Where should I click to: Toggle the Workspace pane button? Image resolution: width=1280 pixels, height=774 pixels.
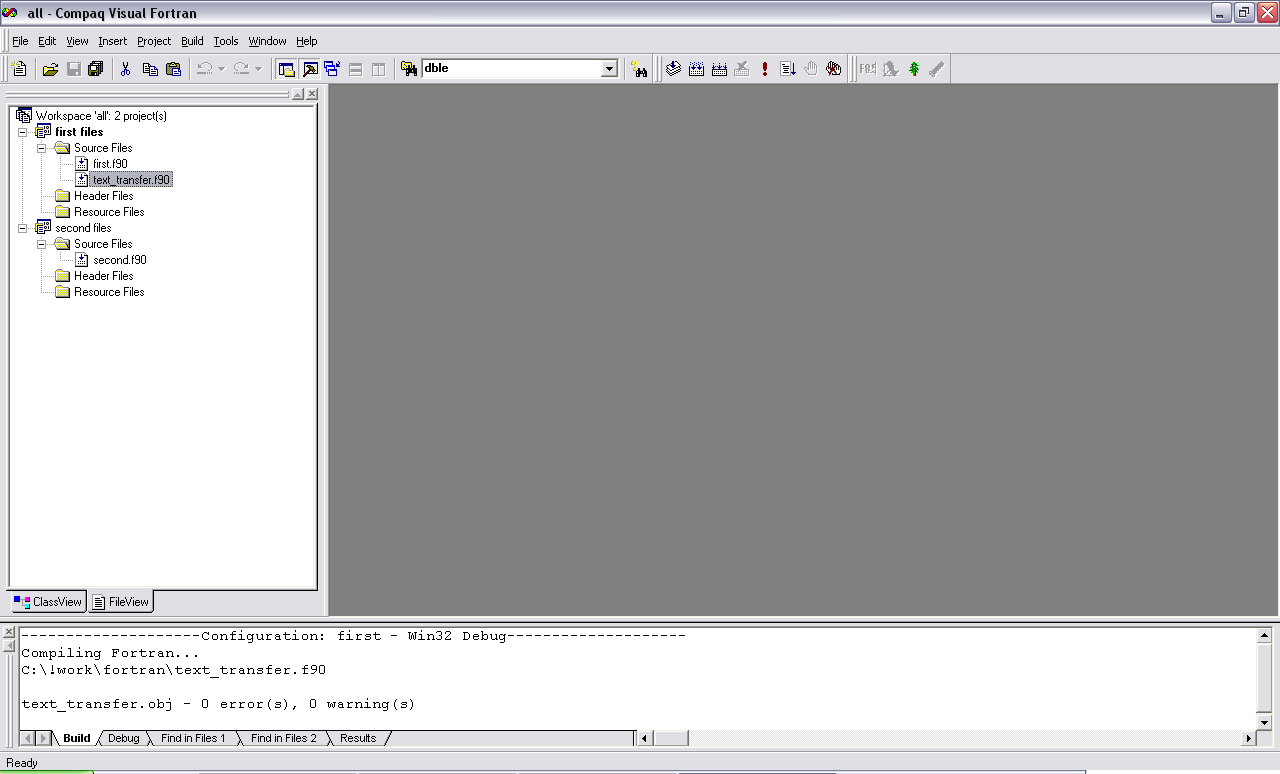286,69
